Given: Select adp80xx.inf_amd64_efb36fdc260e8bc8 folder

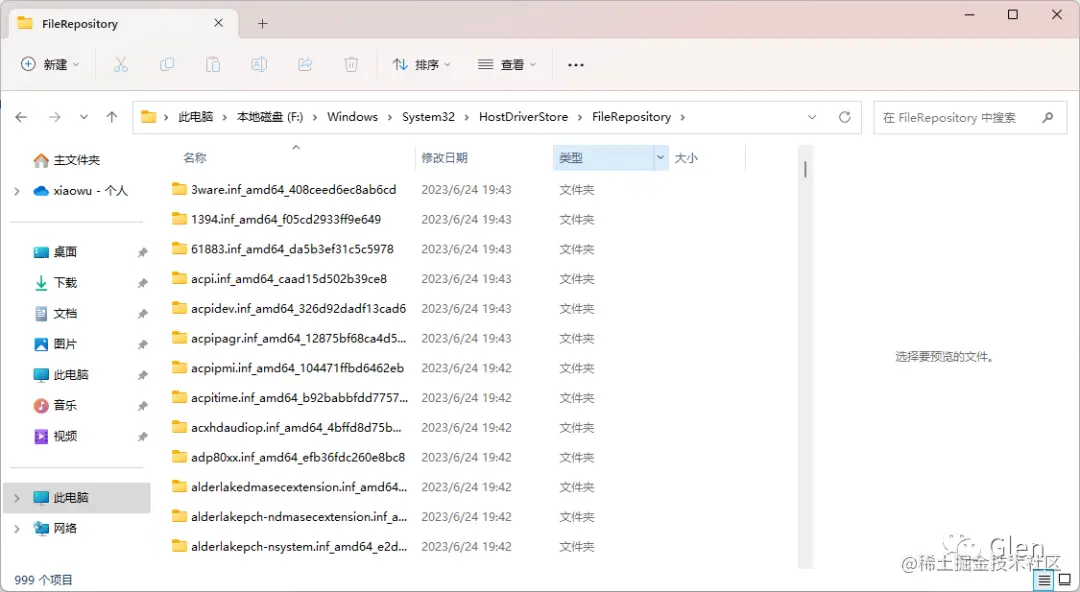Looking at the screenshot, I should (298, 458).
